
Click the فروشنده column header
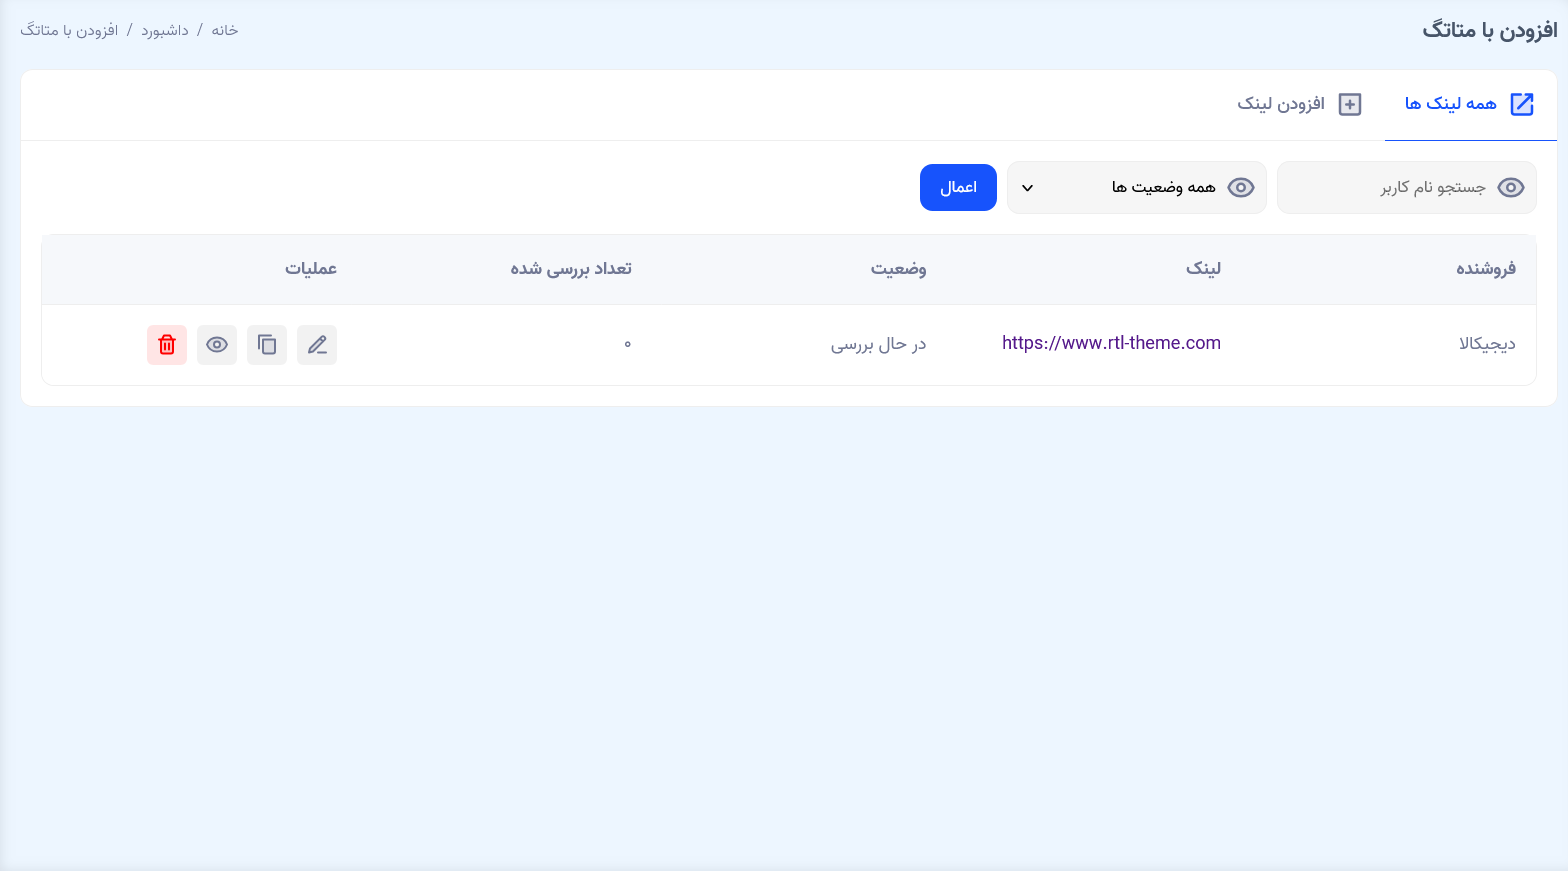[x=1485, y=269]
